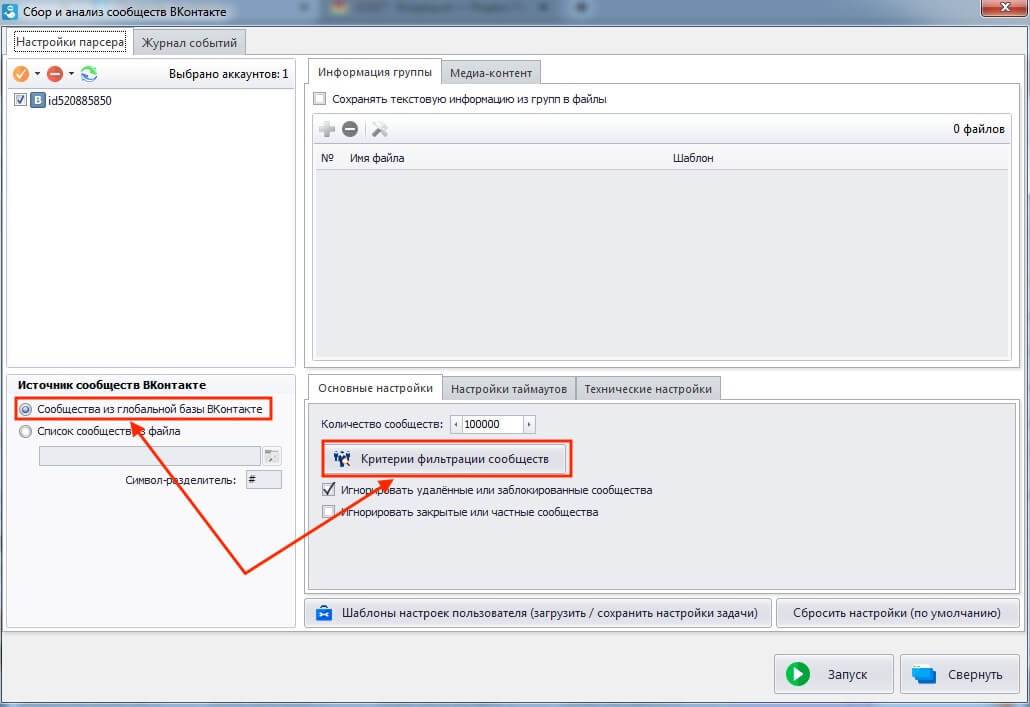Click the VK icon beside id520885850
Image resolution: width=1030 pixels, height=707 pixels.
[38, 101]
